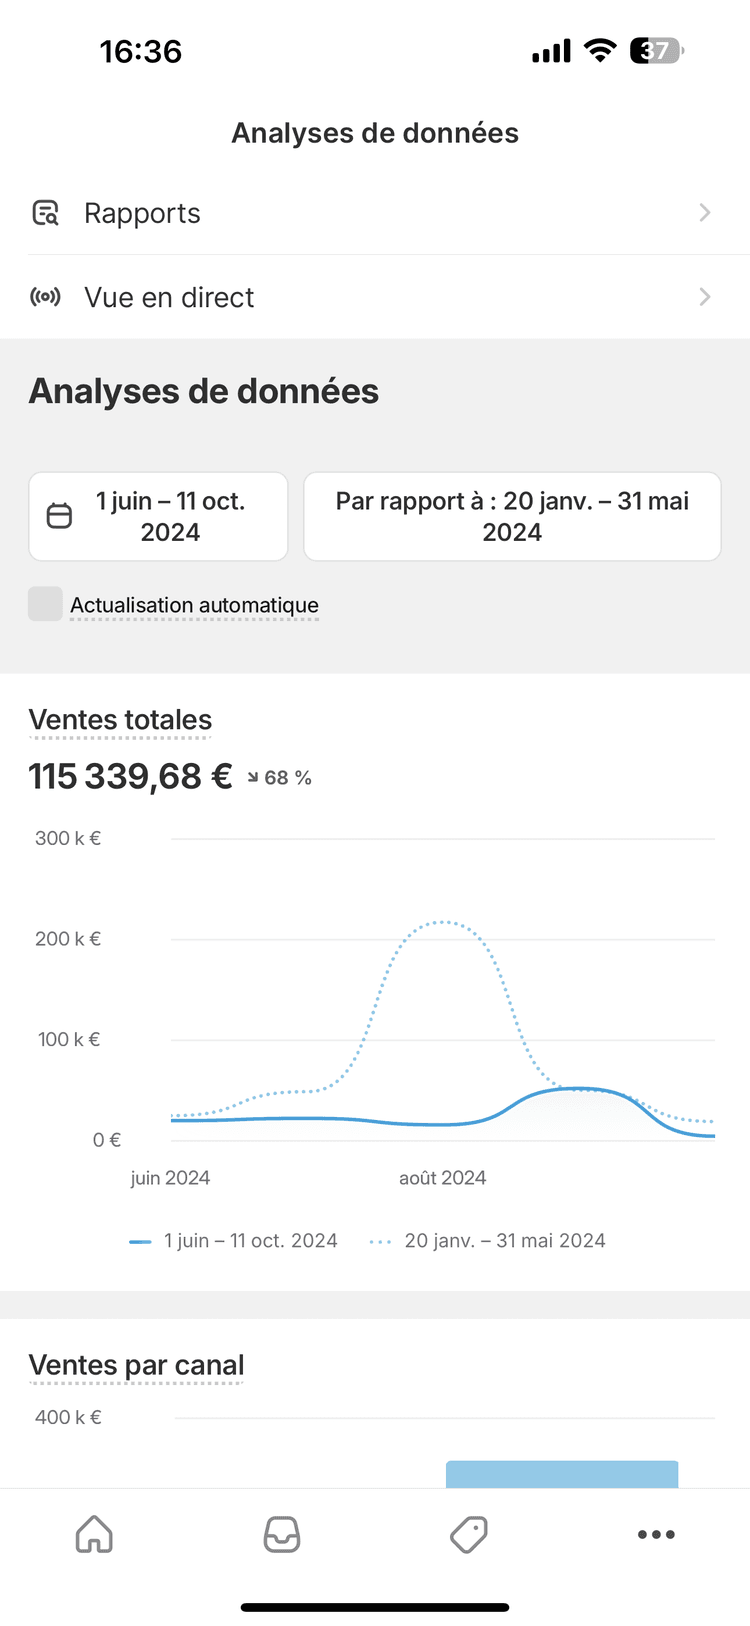Screen dimensions: 750x1626
Task: Open the Products tag tab icon
Action: coord(468,1534)
